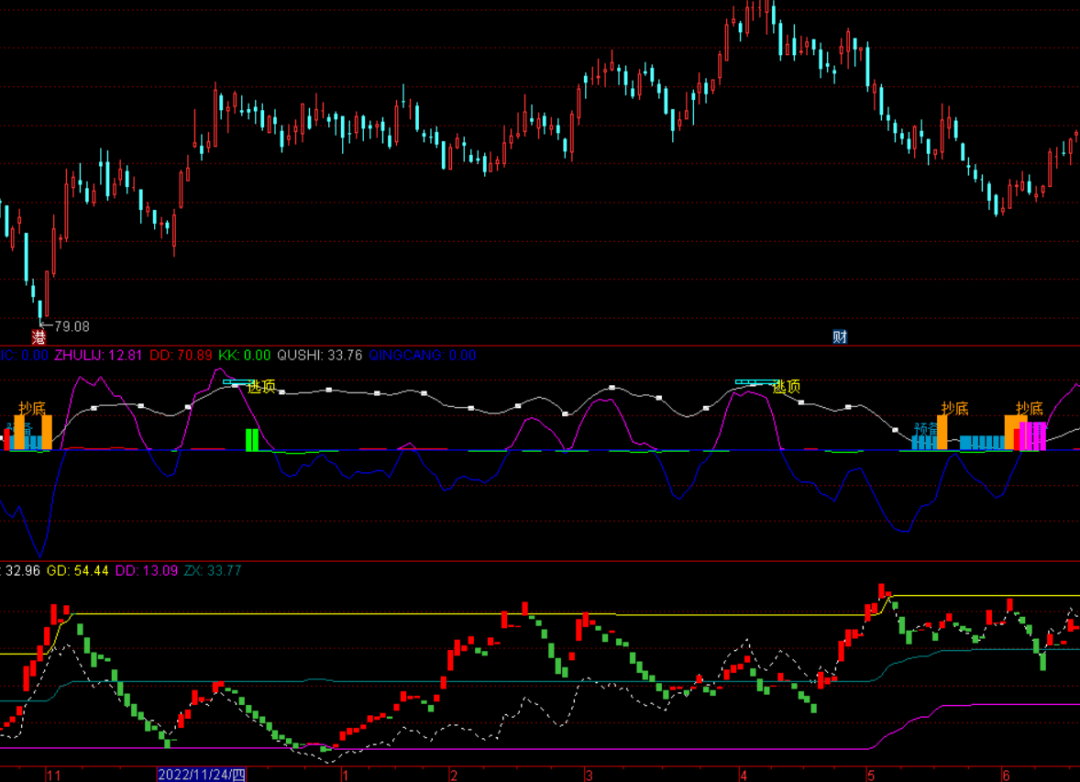Click the 逃顶 signal label near the green bars
This screenshot has width=1080, height=782.
pos(262,387)
